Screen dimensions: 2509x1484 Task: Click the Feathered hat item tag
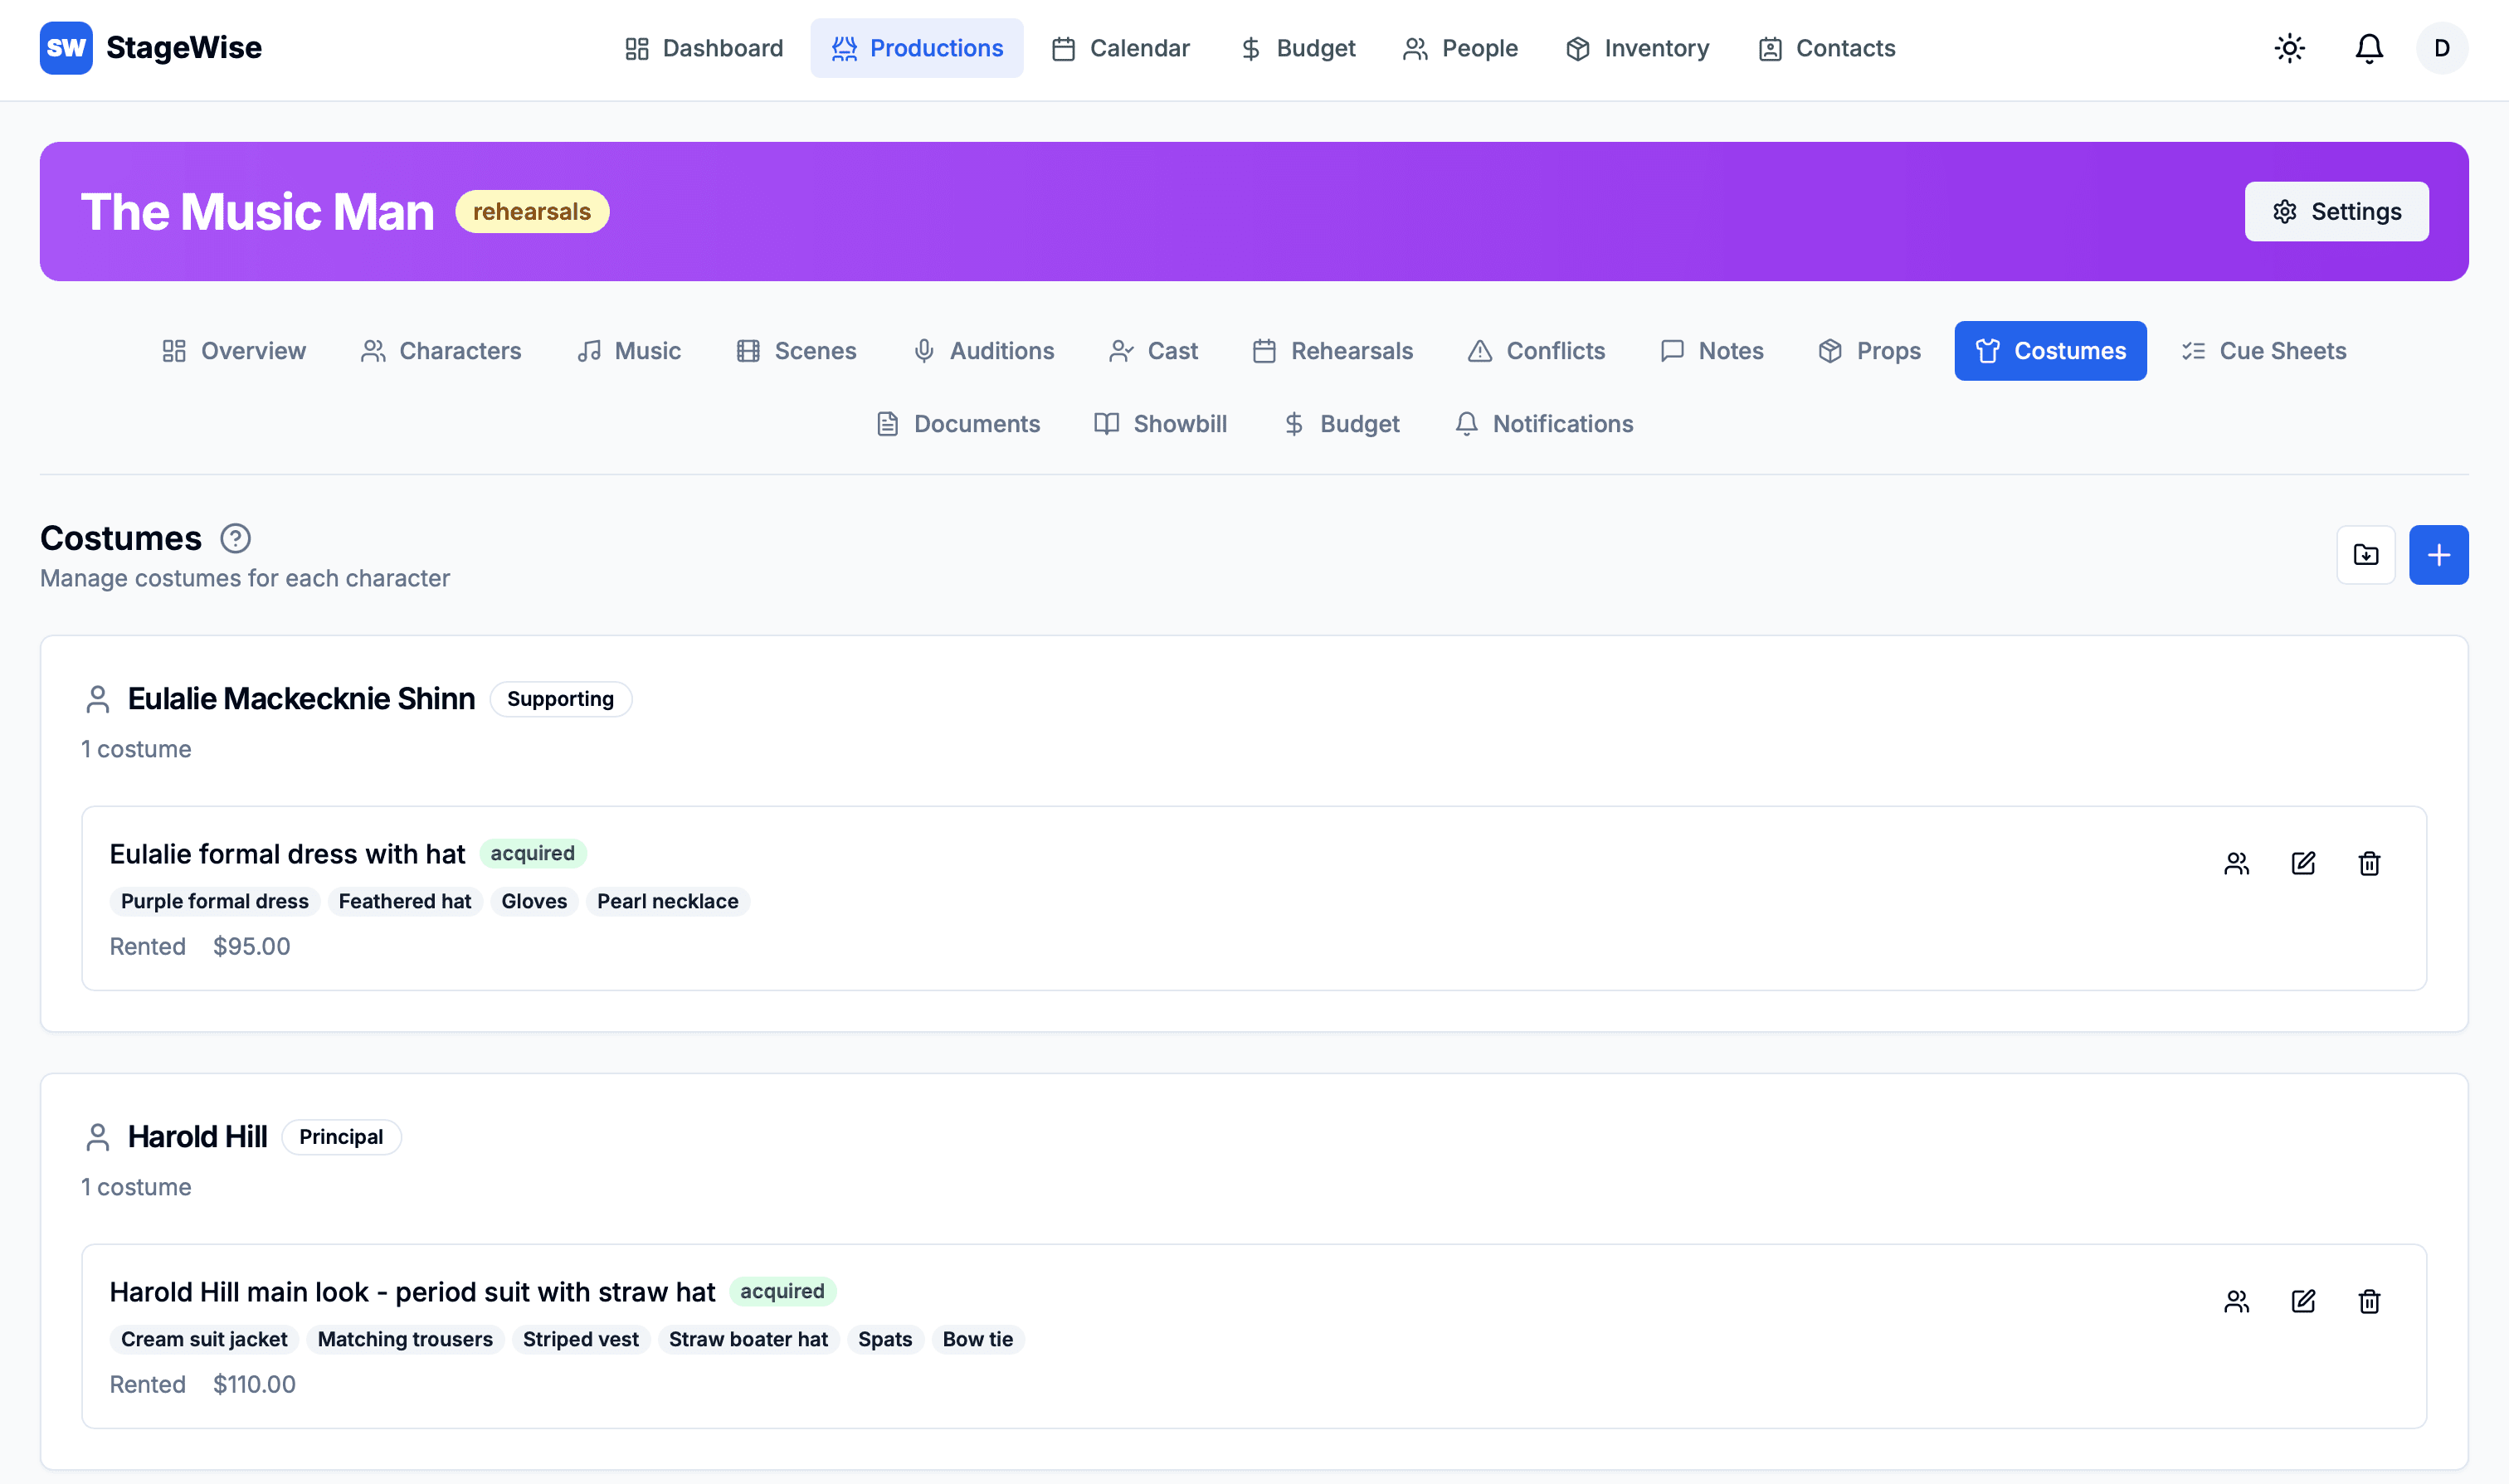click(404, 902)
